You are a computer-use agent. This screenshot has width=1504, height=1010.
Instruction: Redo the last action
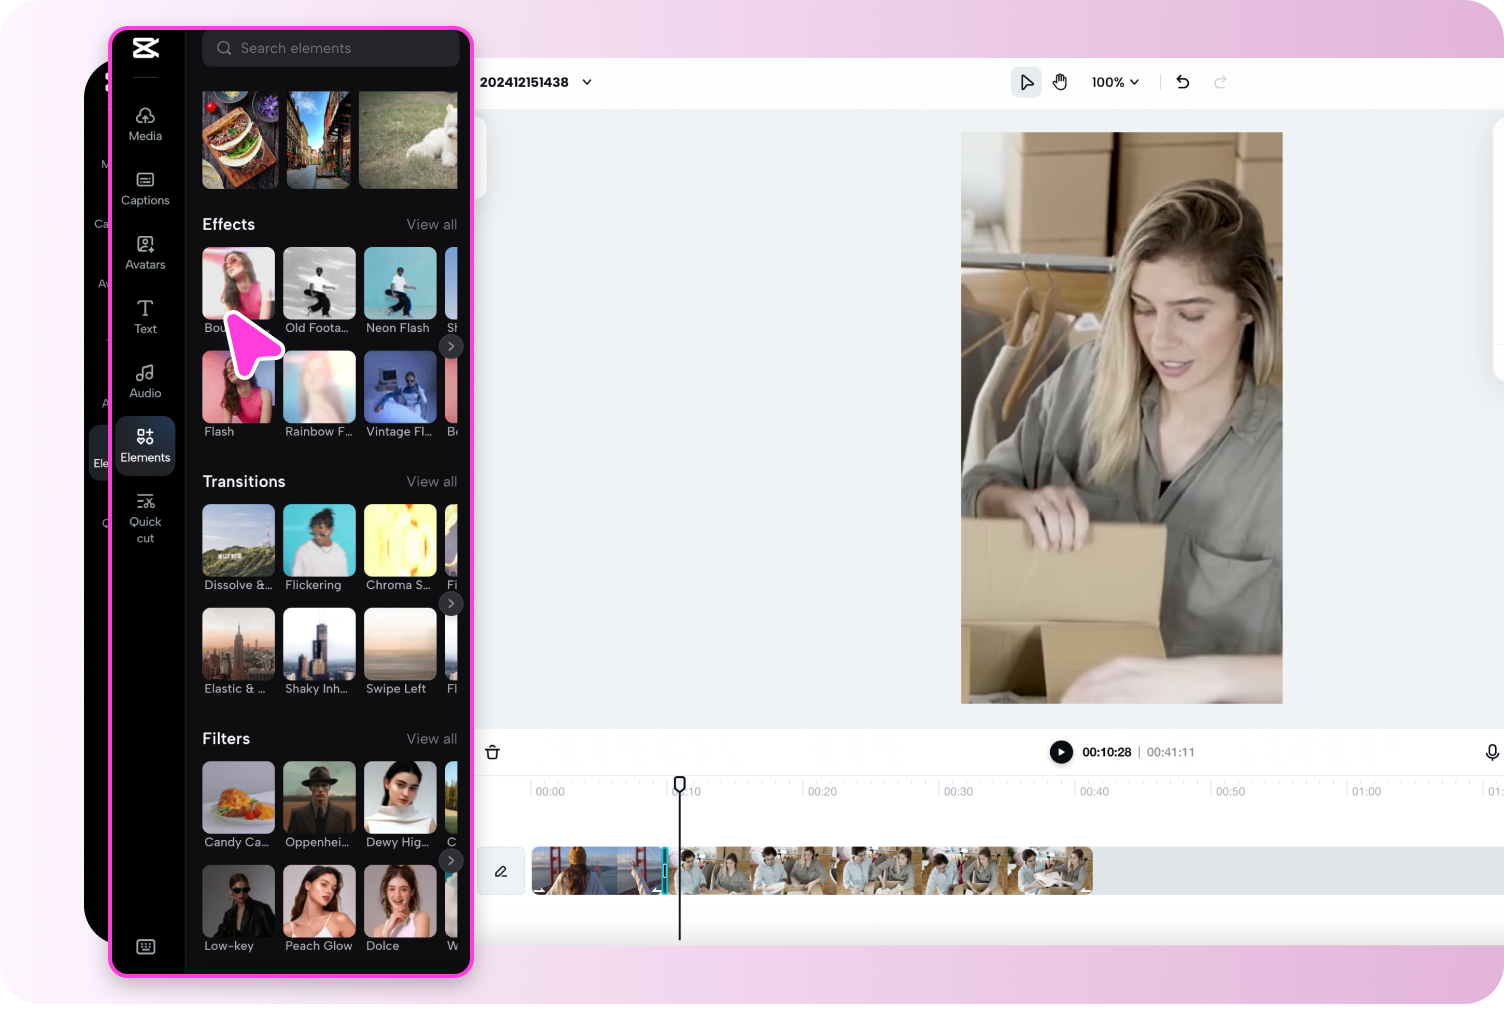coord(1220,81)
